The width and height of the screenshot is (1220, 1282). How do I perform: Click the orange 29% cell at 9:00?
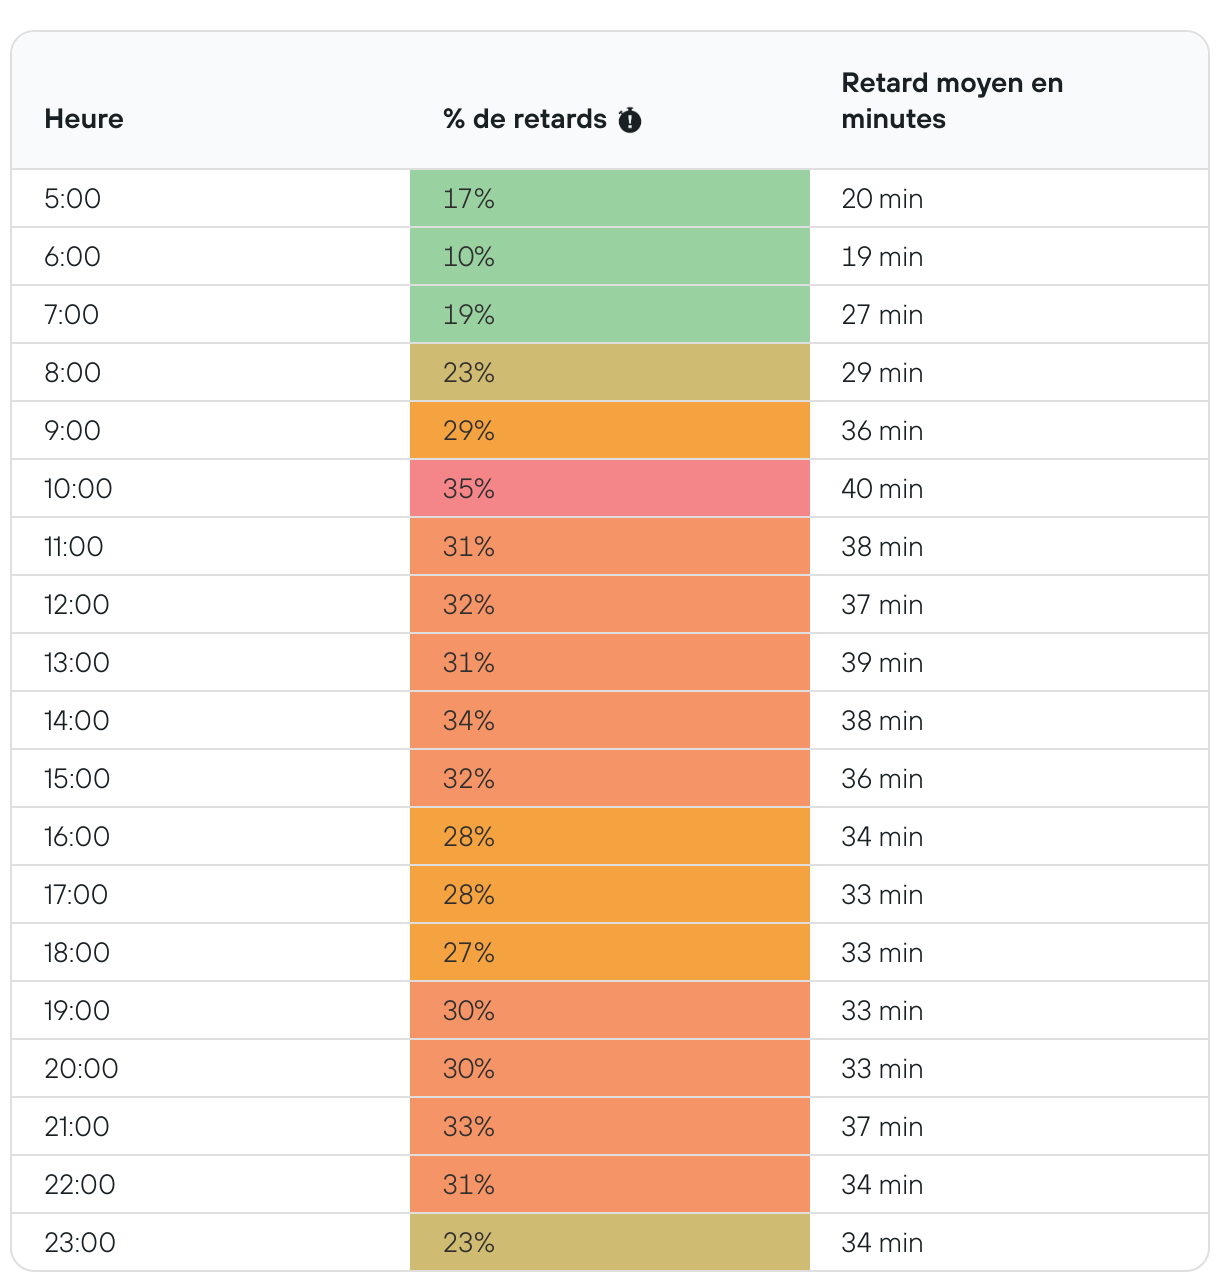tap(609, 431)
